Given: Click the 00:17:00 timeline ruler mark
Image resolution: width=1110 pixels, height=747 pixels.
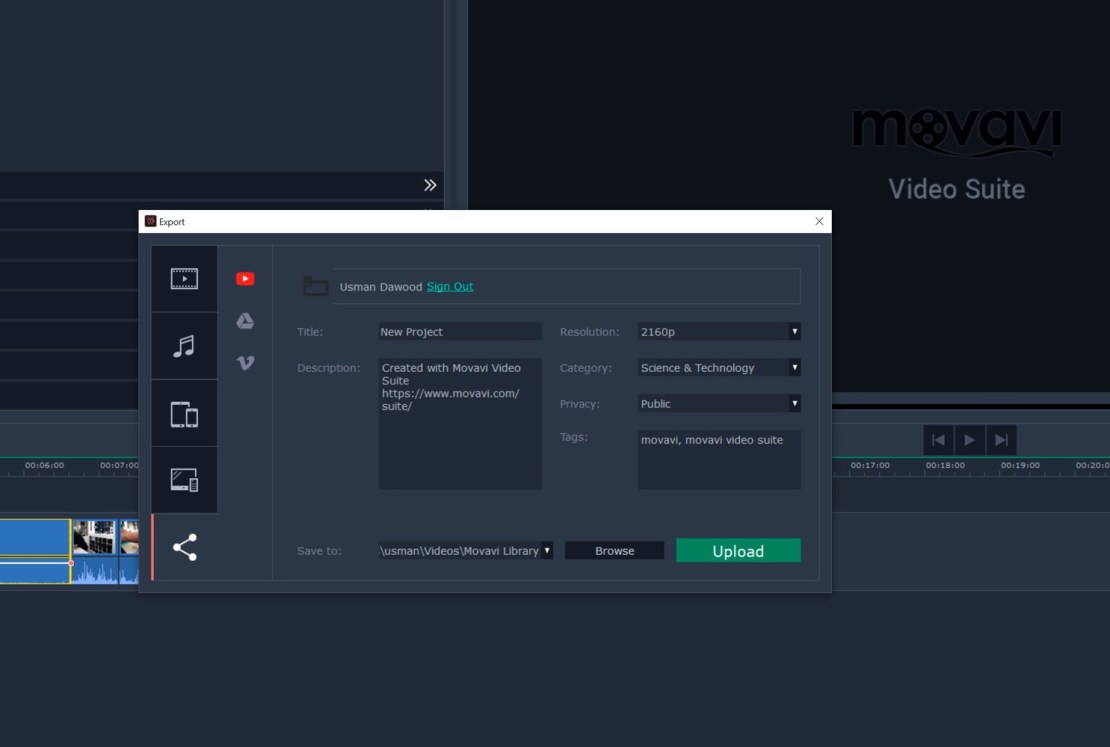Looking at the screenshot, I should pos(870,465).
